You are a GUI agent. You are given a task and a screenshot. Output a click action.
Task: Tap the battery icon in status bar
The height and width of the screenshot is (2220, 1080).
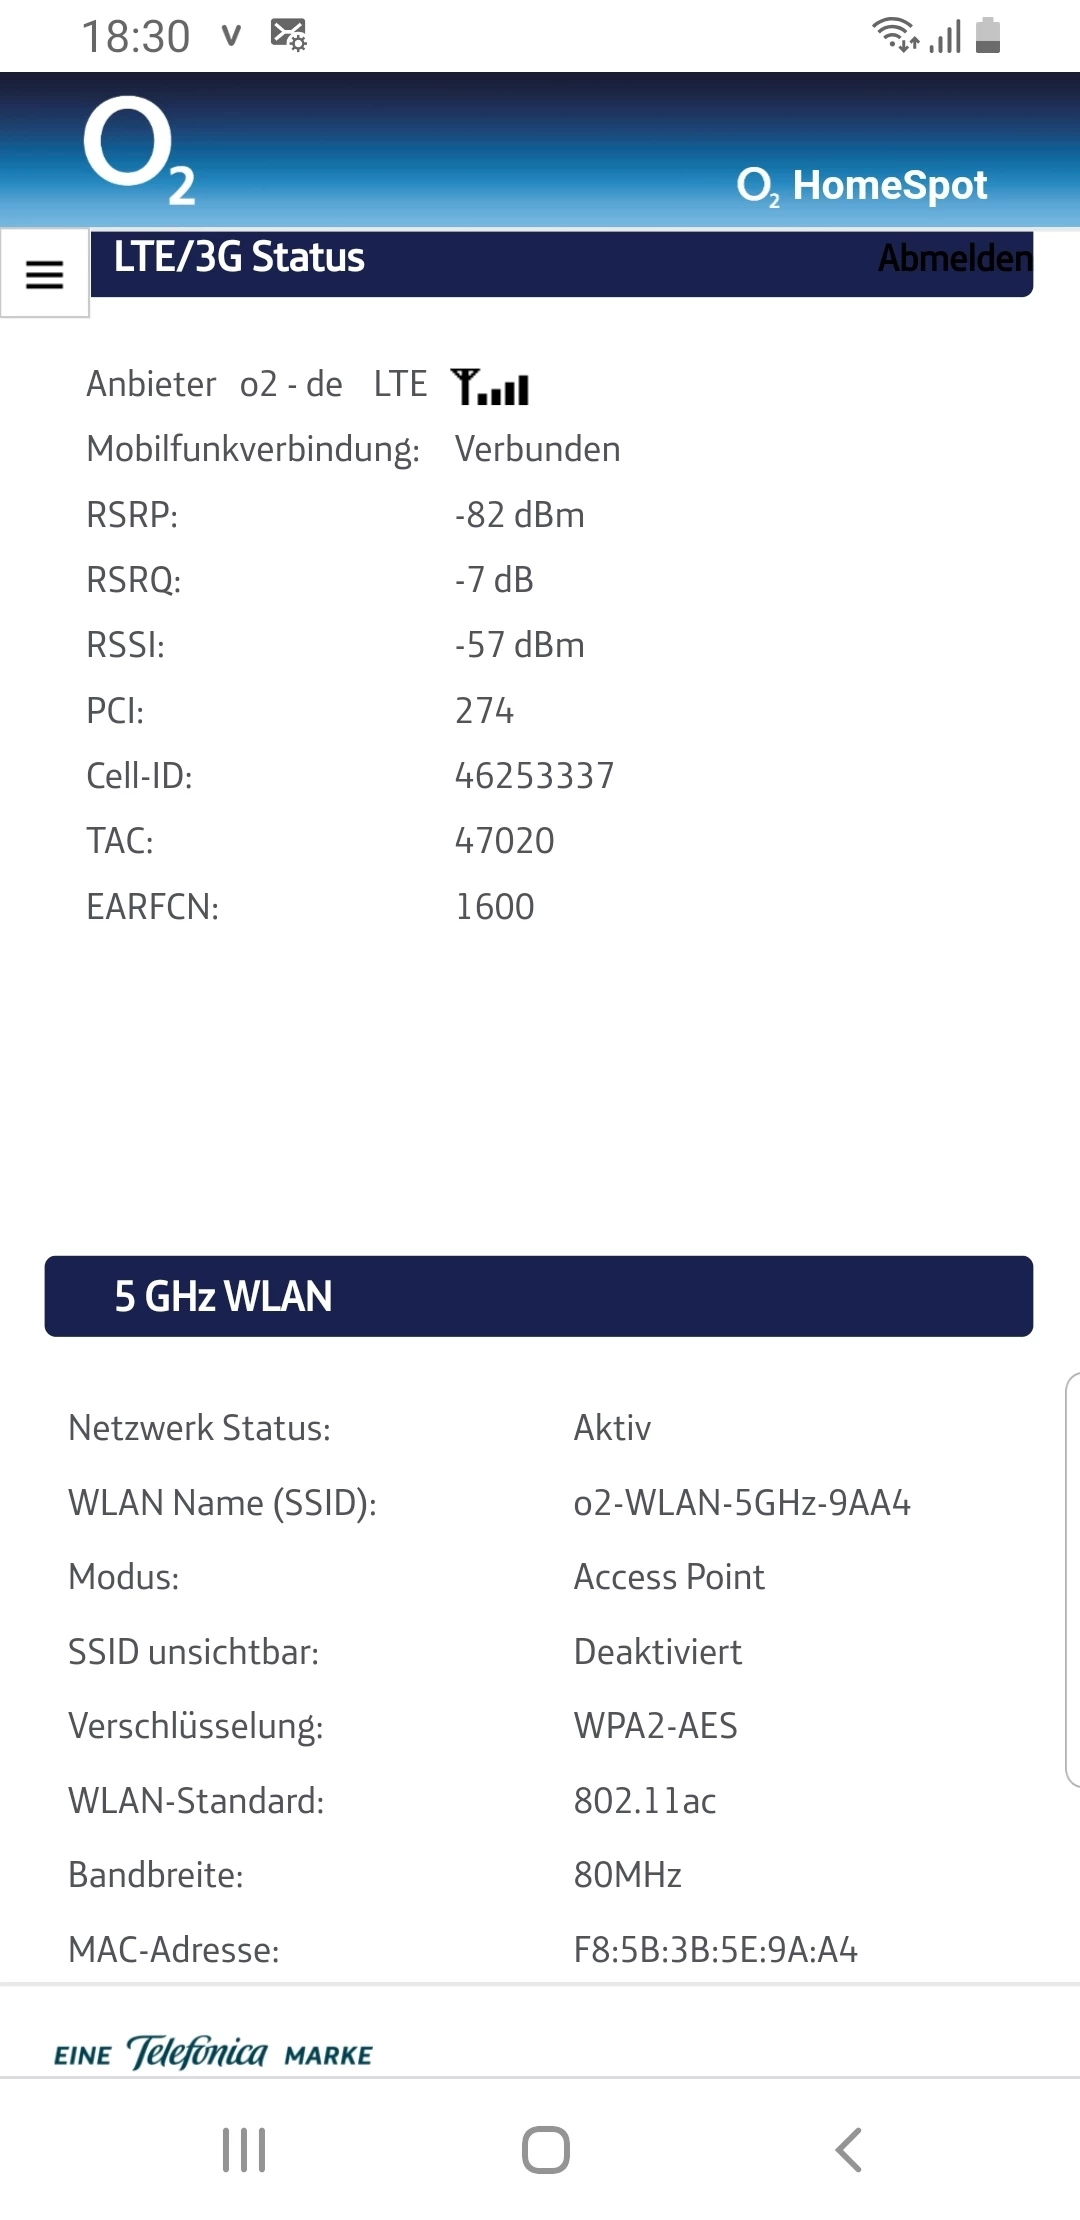988,35
